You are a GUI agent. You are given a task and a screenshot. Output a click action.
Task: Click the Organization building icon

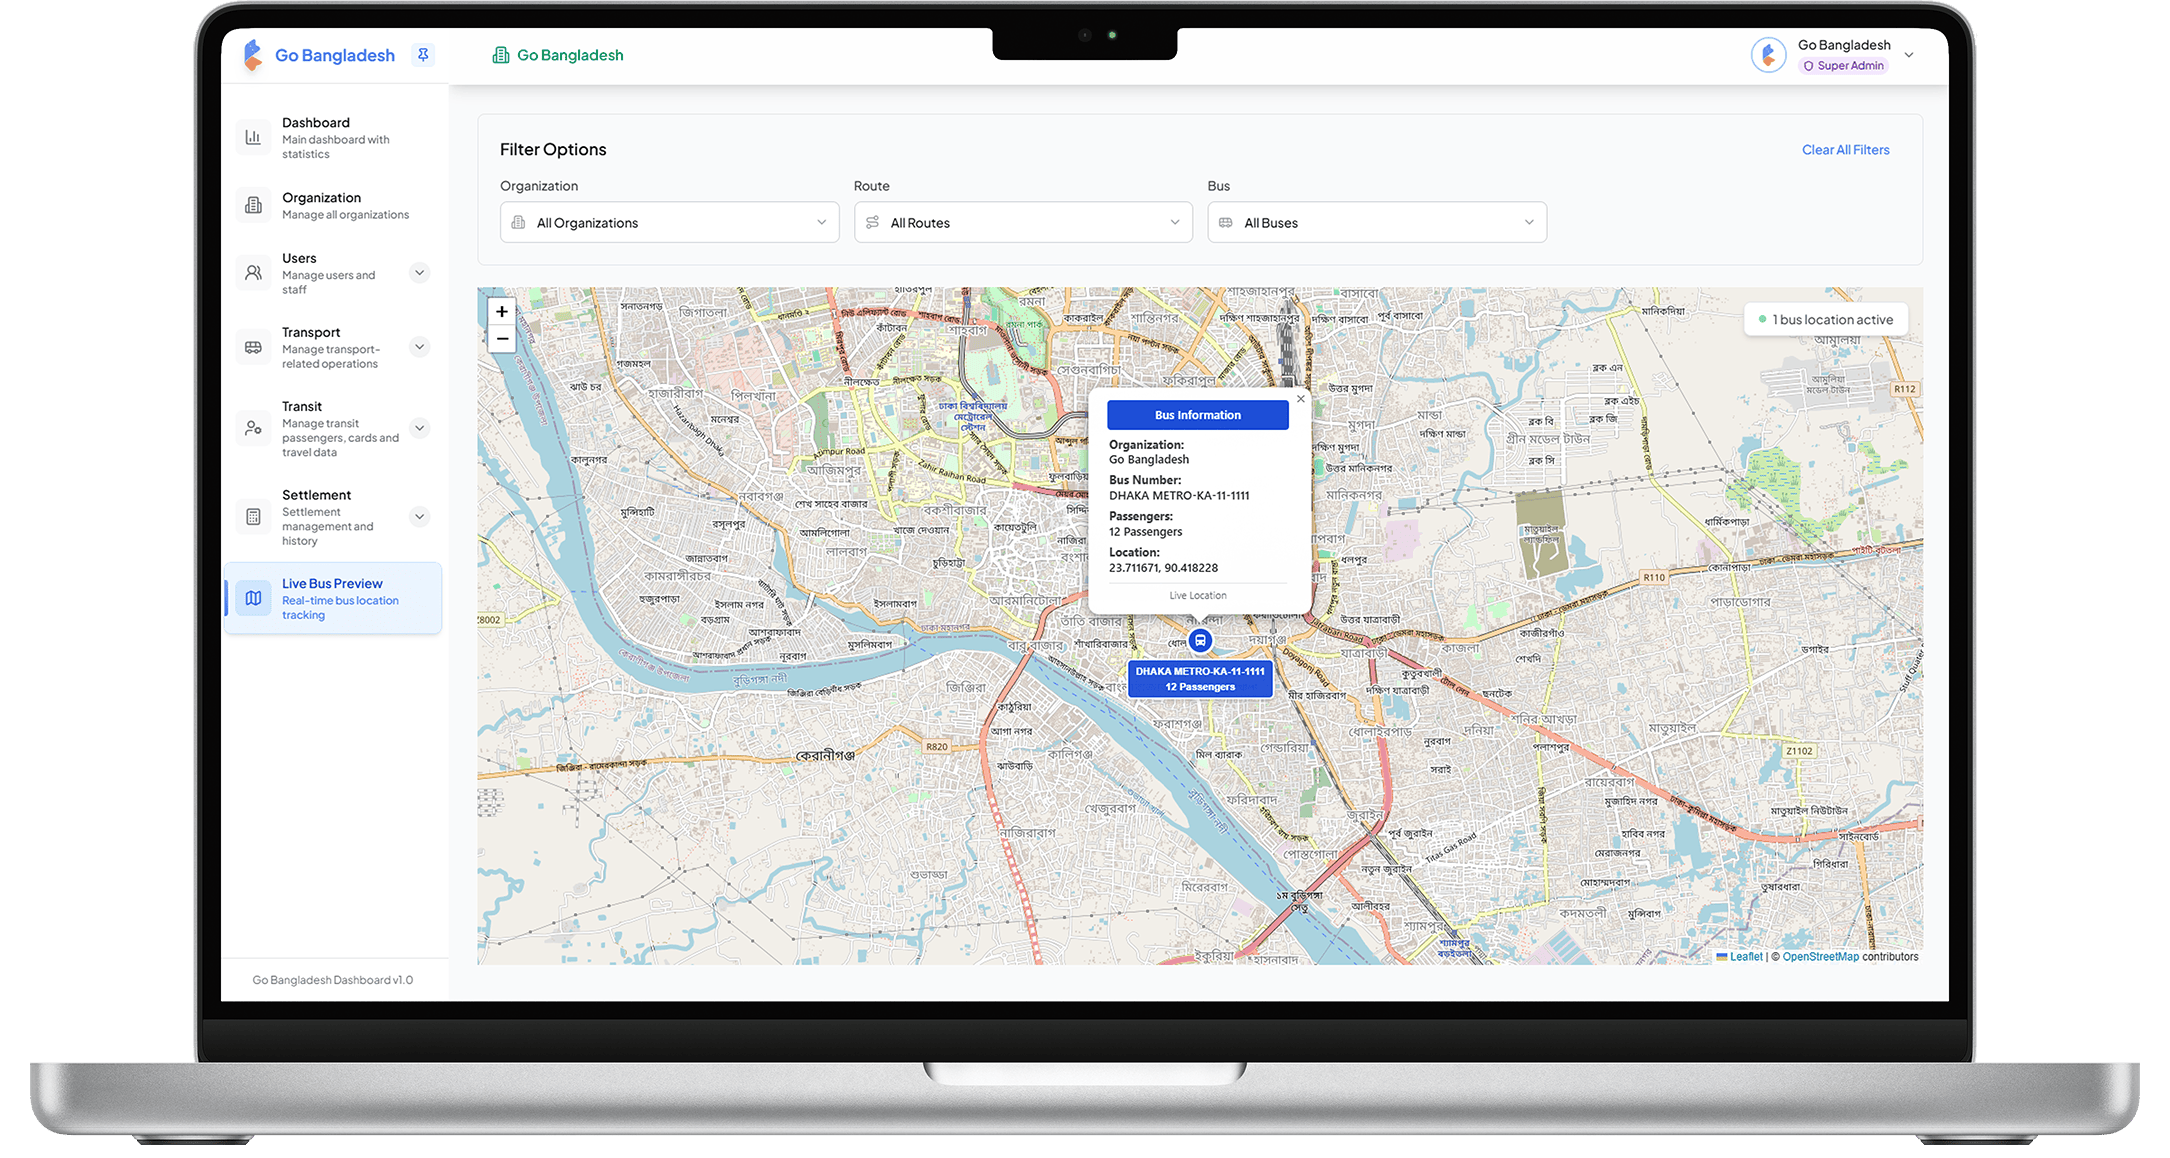[254, 205]
